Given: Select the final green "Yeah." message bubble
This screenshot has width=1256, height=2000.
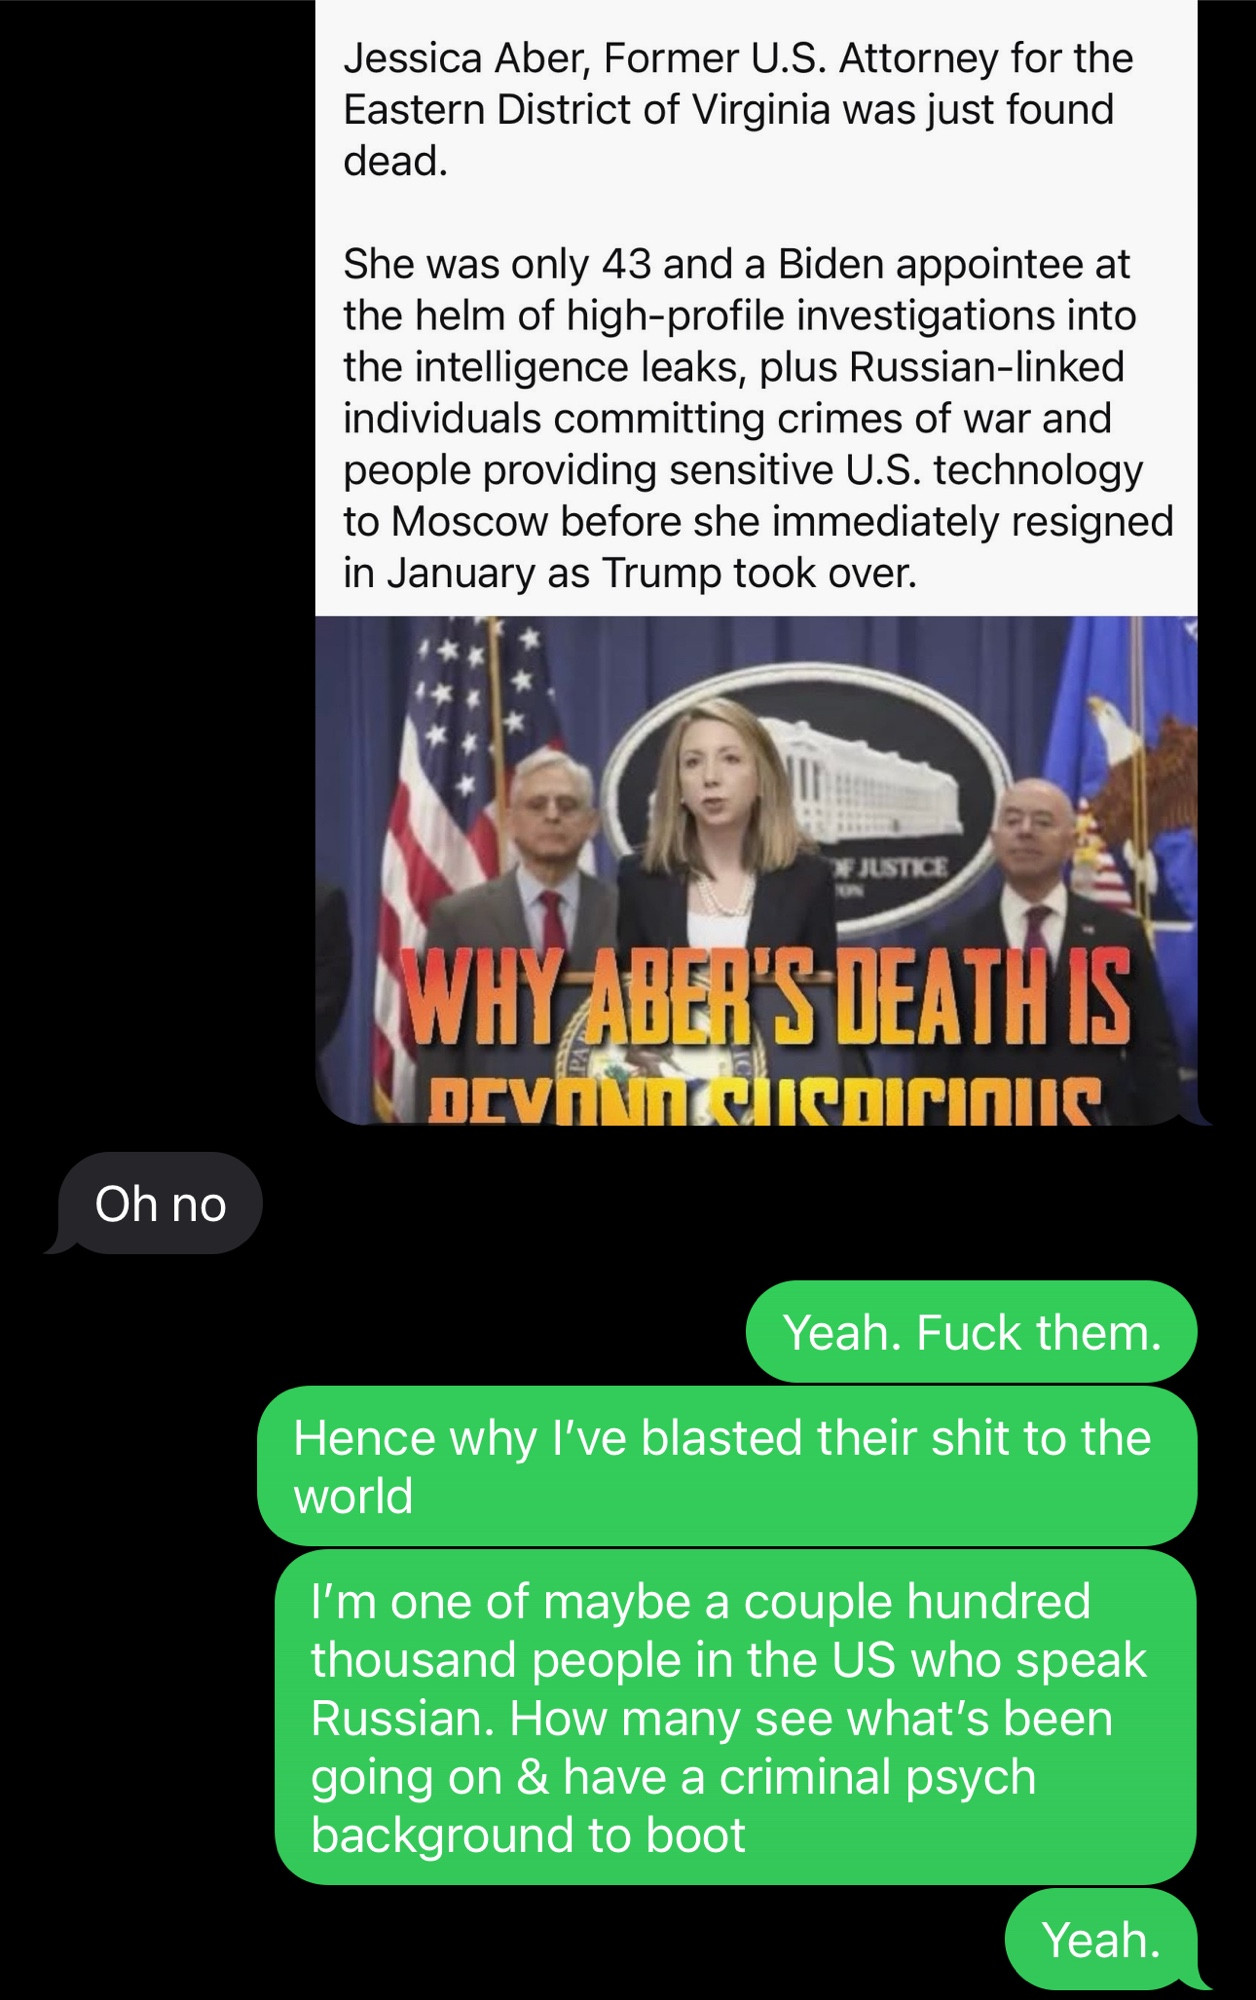Looking at the screenshot, I should tap(1102, 1939).
